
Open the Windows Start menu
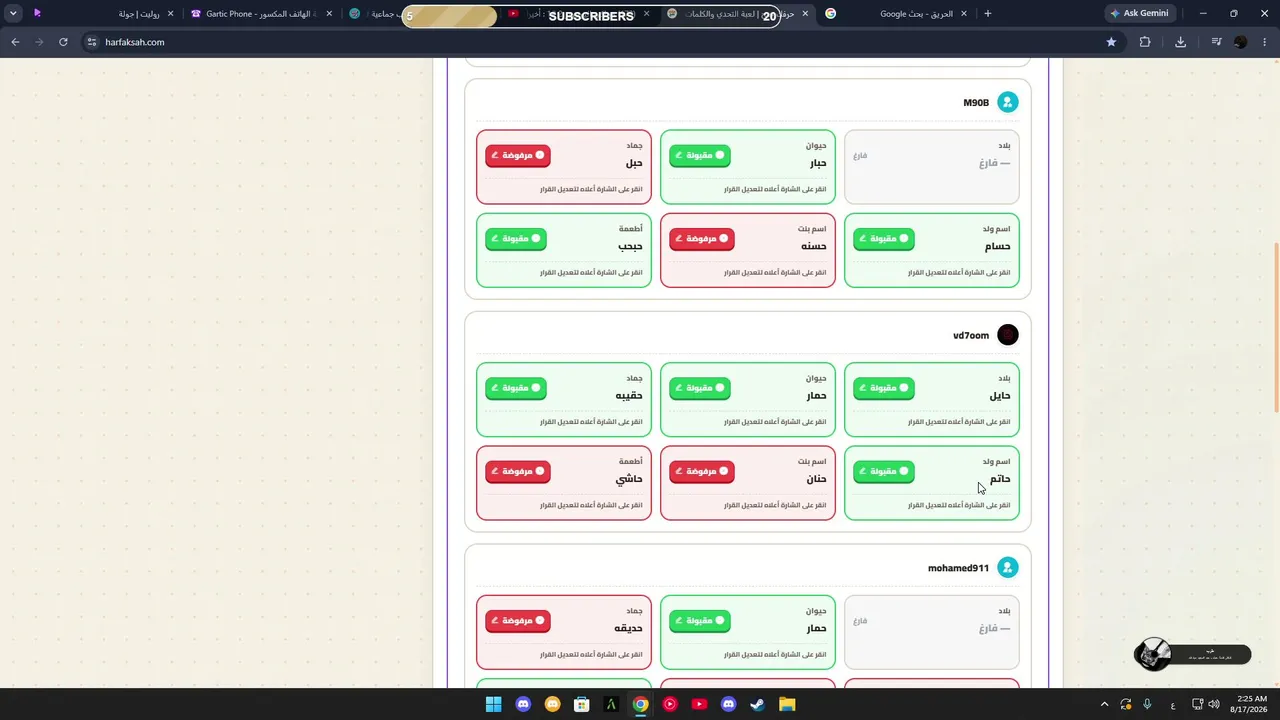(493, 704)
